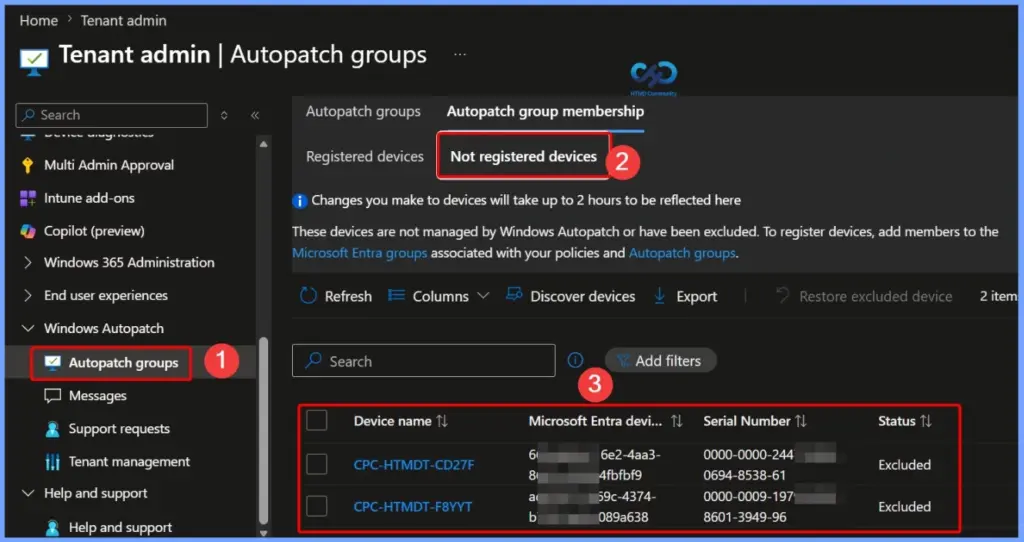The height and width of the screenshot is (542, 1024).
Task: Click the sidebar scroll up arrow
Action: [x=263, y=144]
